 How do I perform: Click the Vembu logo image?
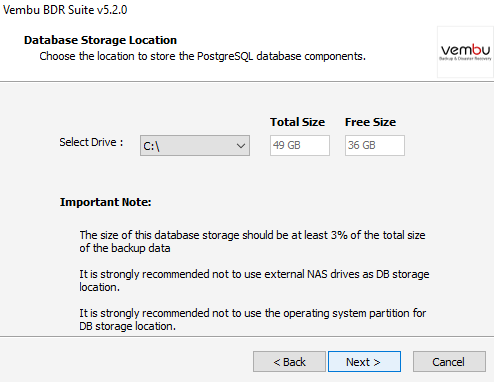(465, 52)
